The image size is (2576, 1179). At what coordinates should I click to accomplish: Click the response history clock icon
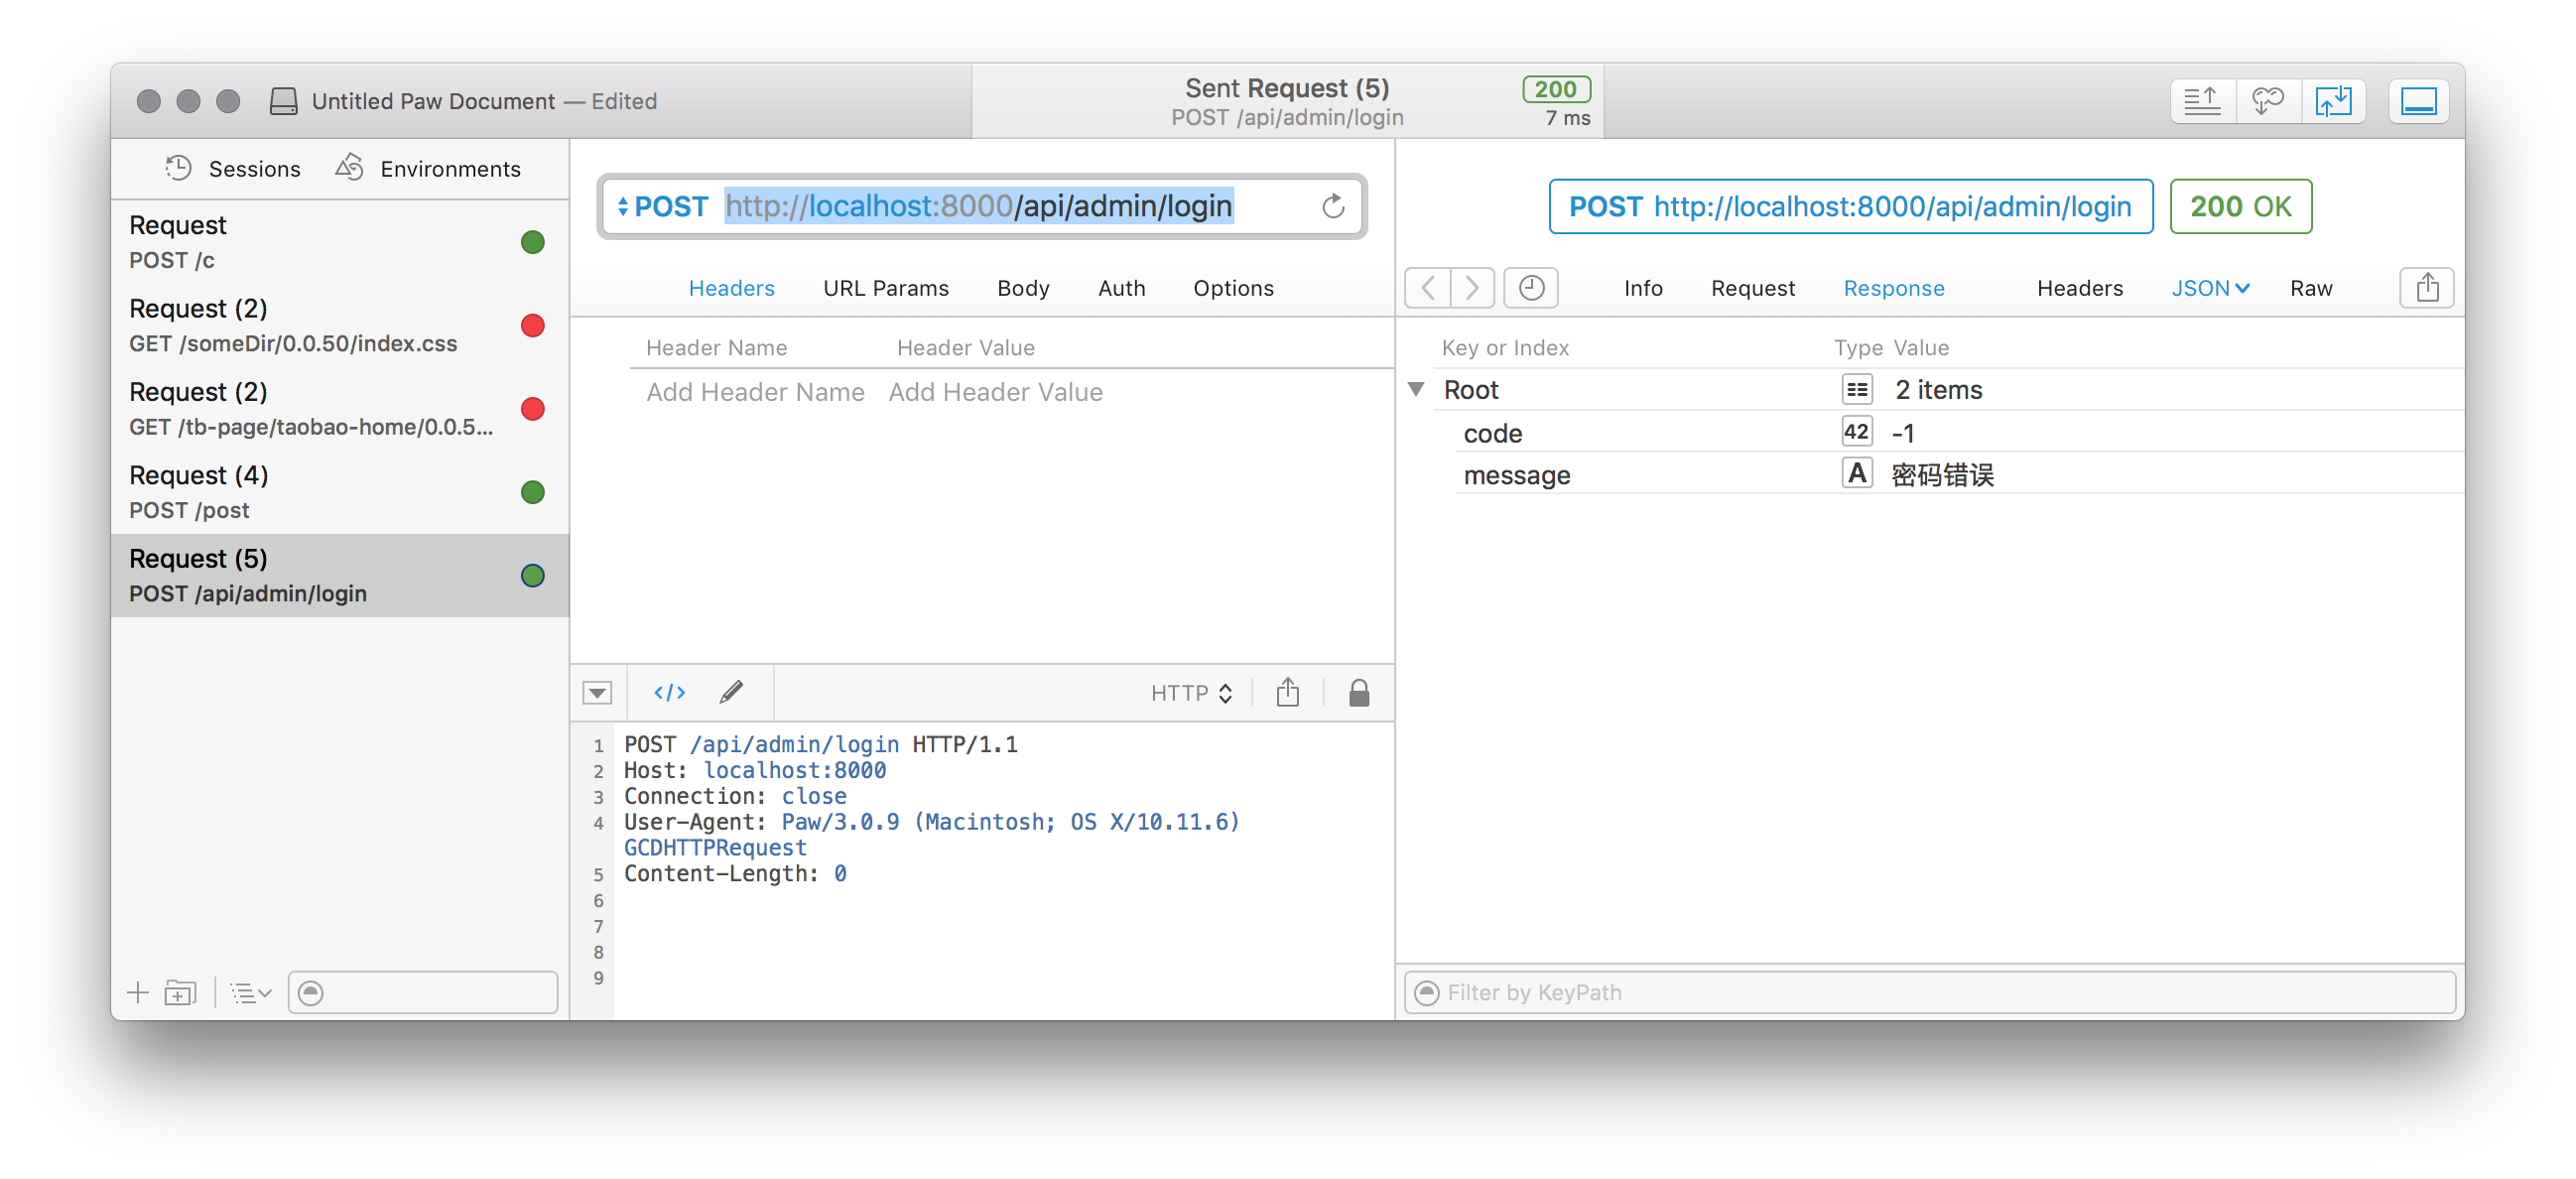[x=1530, y=288]
